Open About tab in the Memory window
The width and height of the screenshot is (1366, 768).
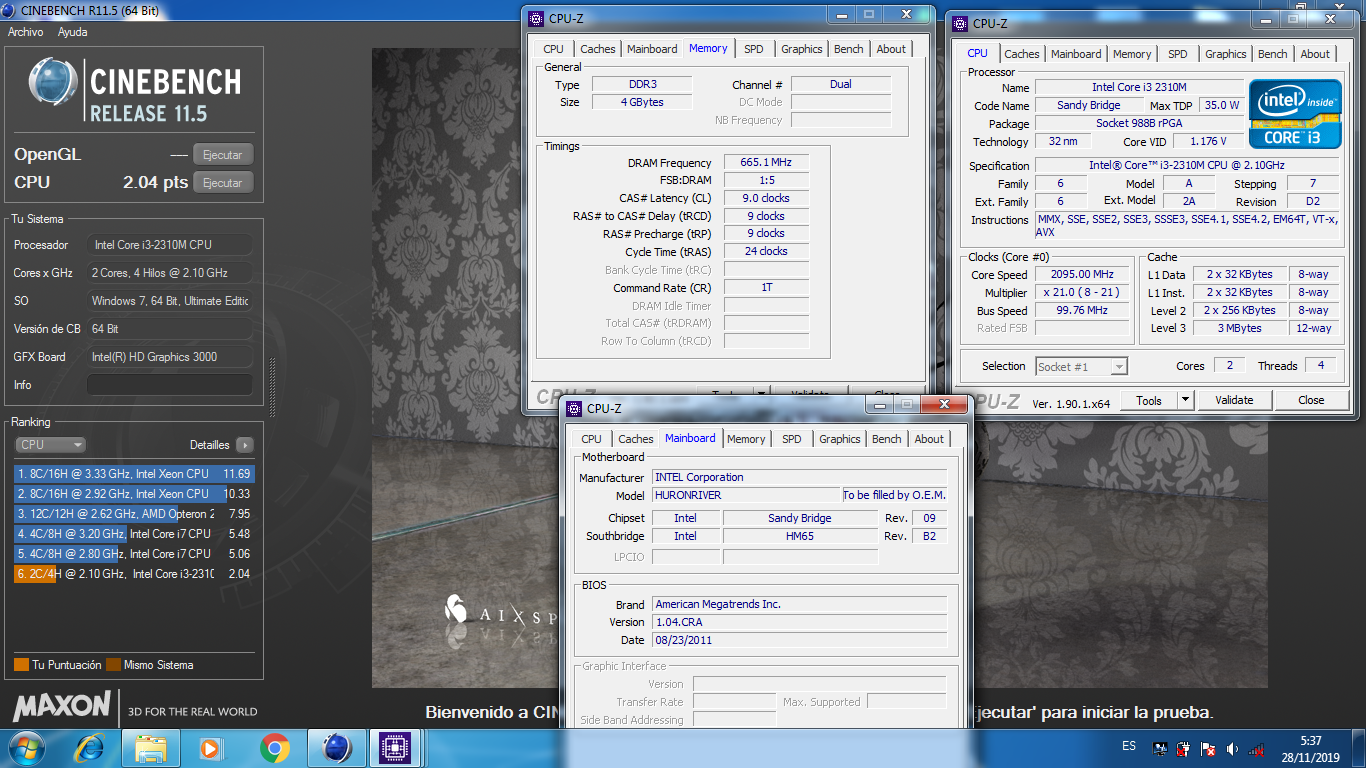point(891,49)
